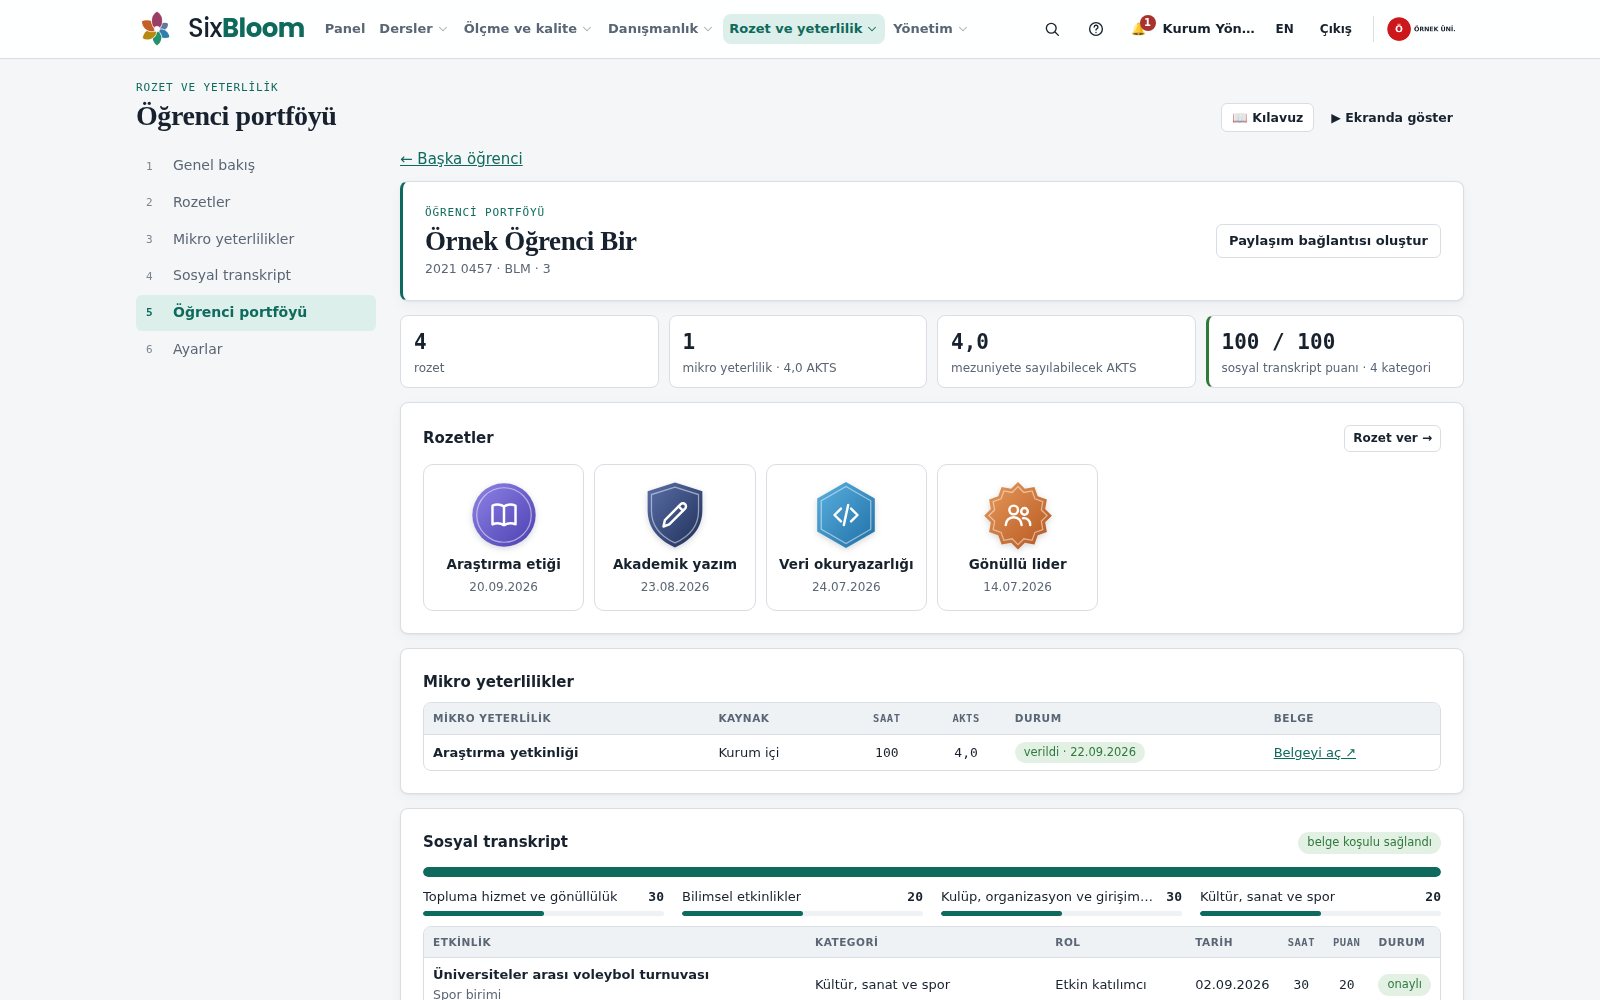The width and height of the screenshot is (1600, 1000).
Task: Expand the Yönetim menu
Action: 930,29
